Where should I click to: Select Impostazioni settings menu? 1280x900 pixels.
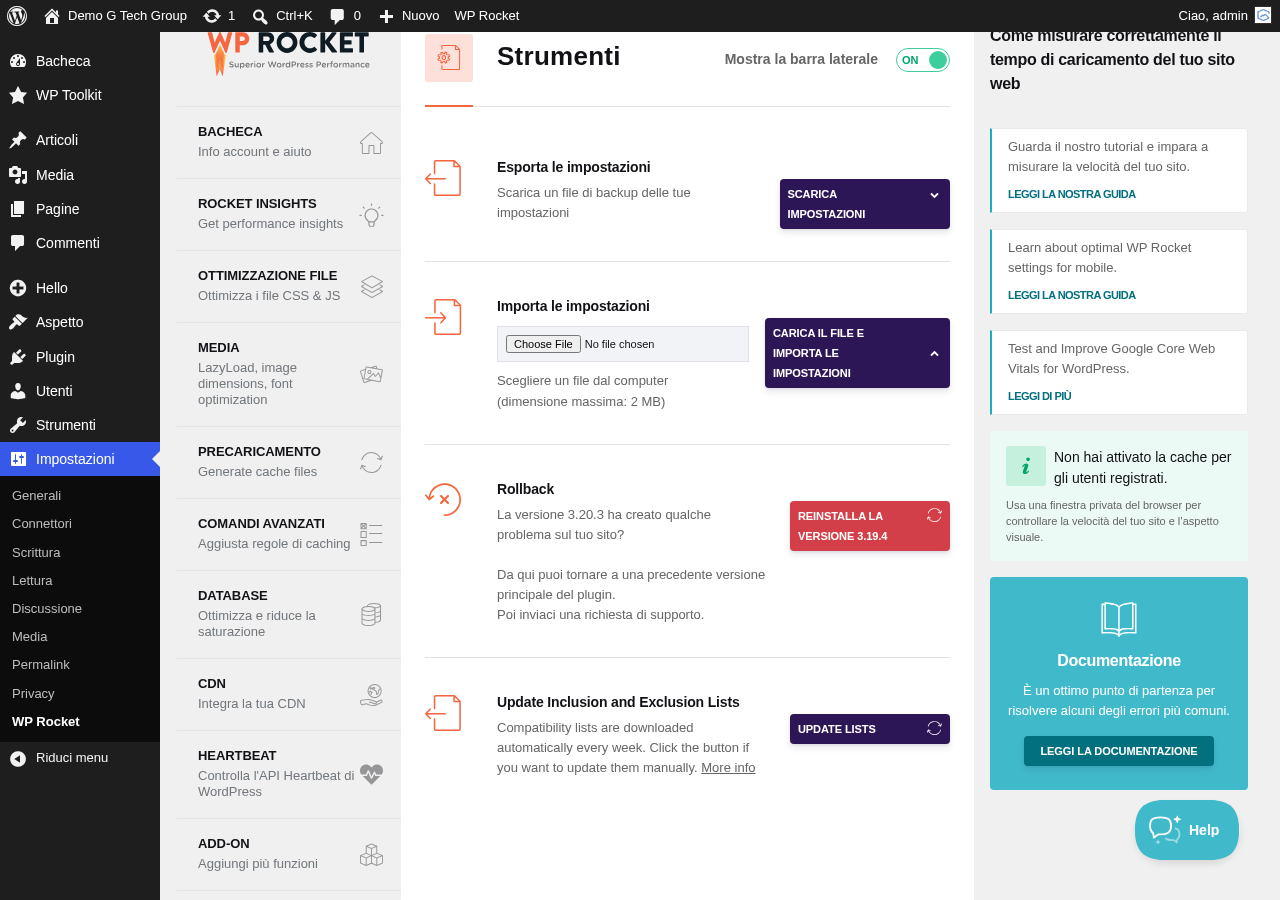[x=80, y=459]
